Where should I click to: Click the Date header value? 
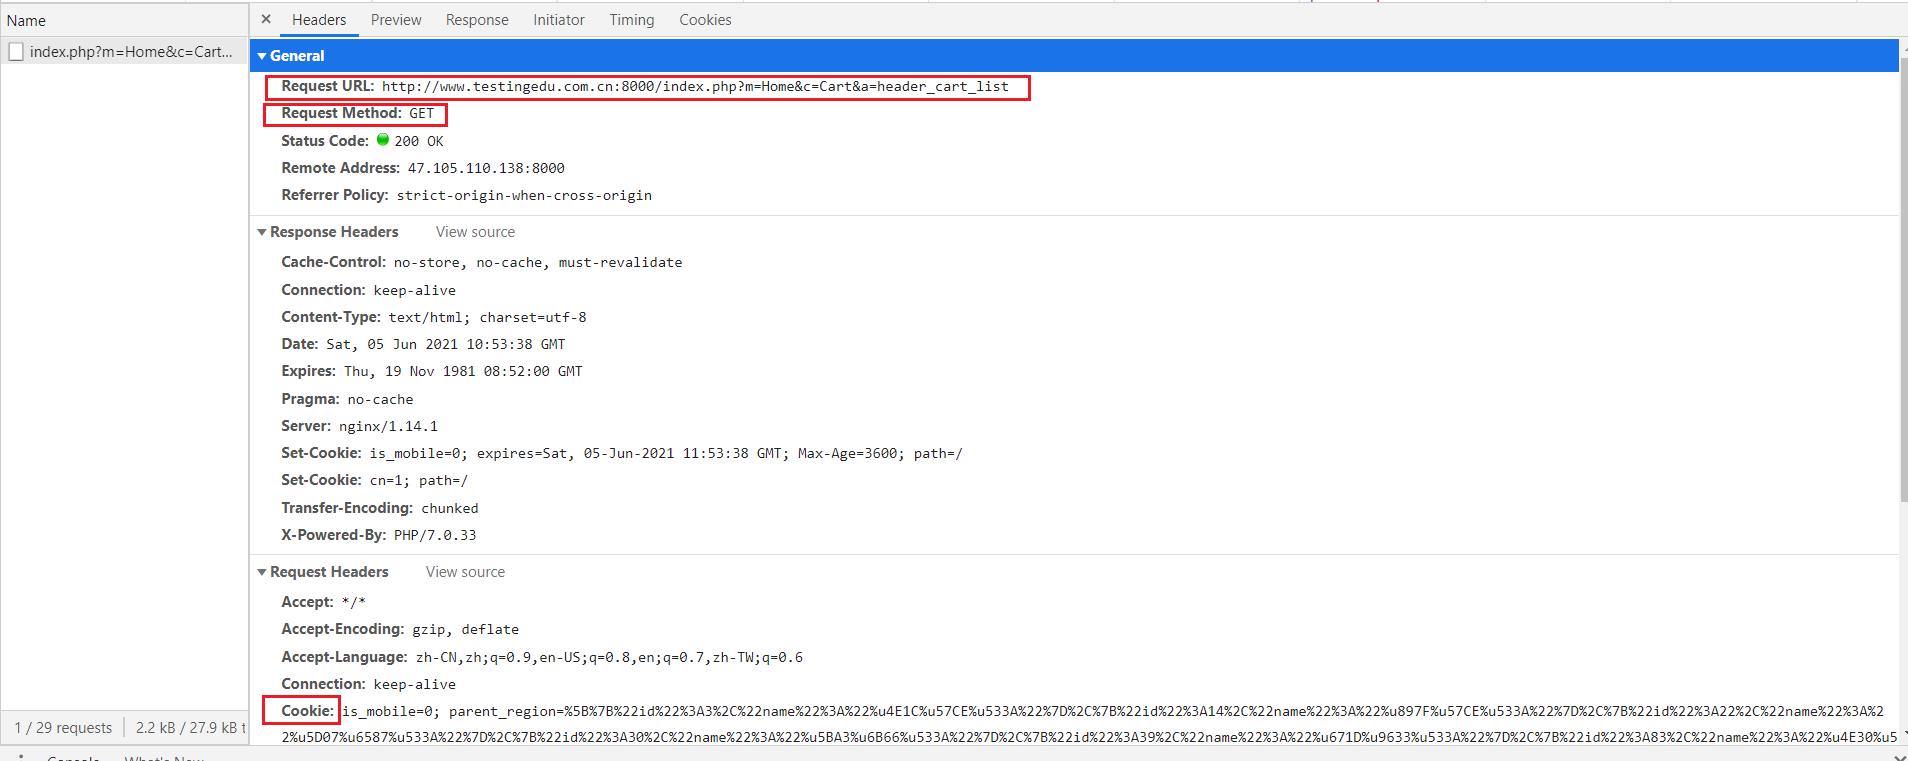(x=446, y=345)
